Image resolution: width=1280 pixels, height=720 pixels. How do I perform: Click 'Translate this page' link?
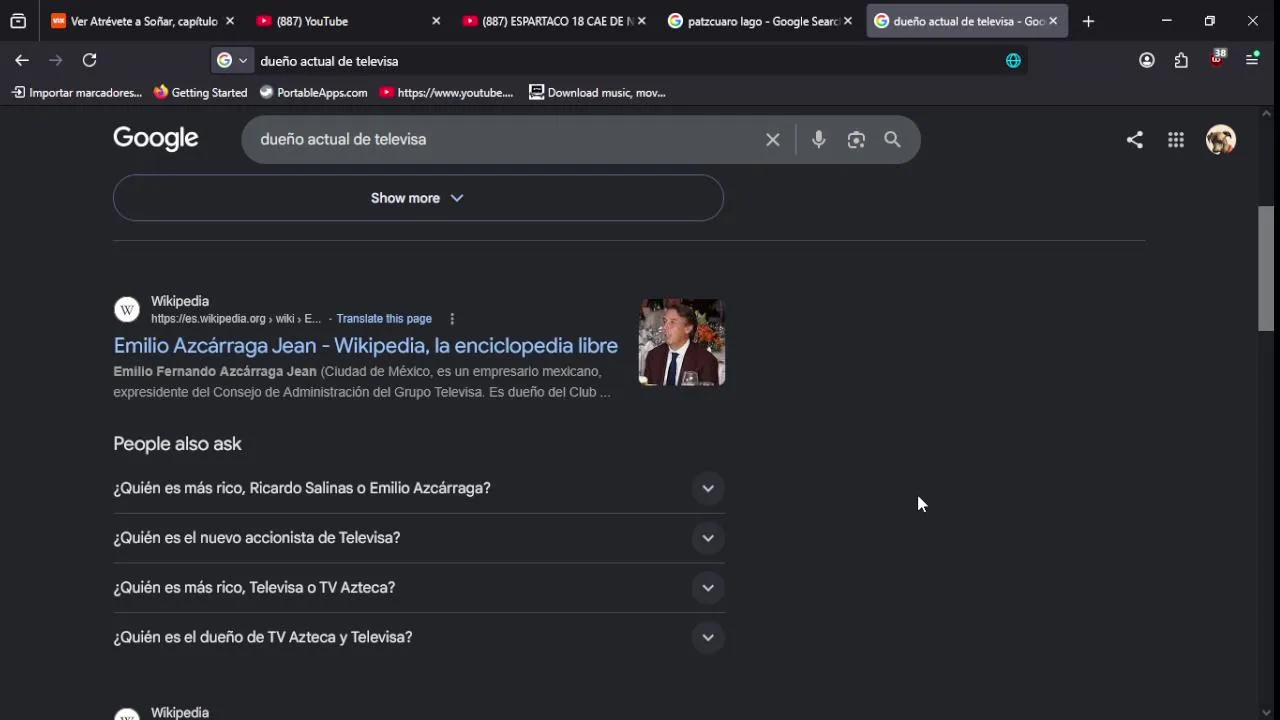(384, 319)
